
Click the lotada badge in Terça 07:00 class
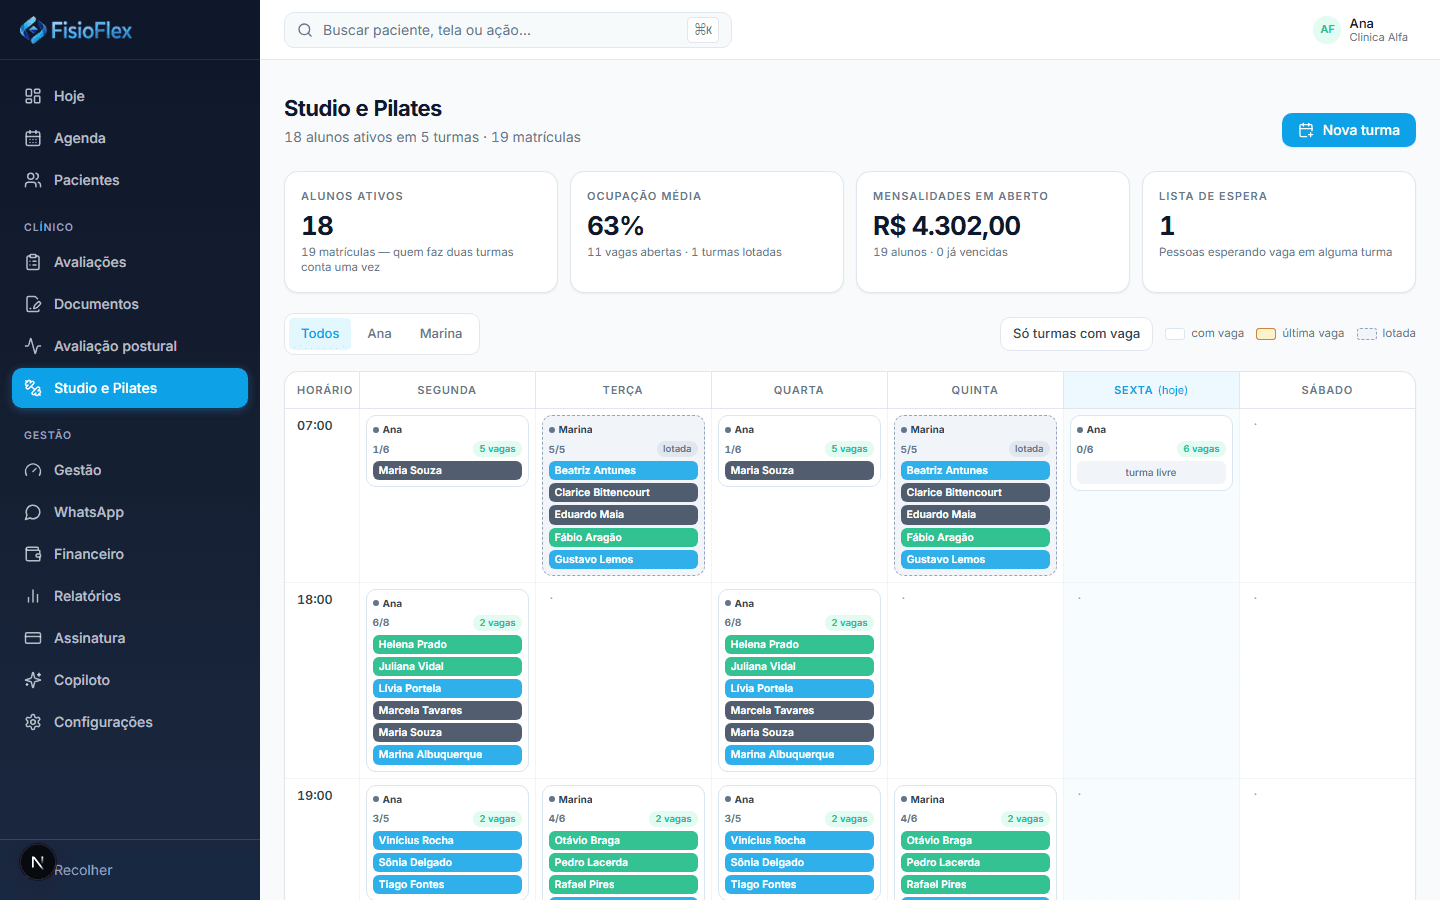(677, 449)
